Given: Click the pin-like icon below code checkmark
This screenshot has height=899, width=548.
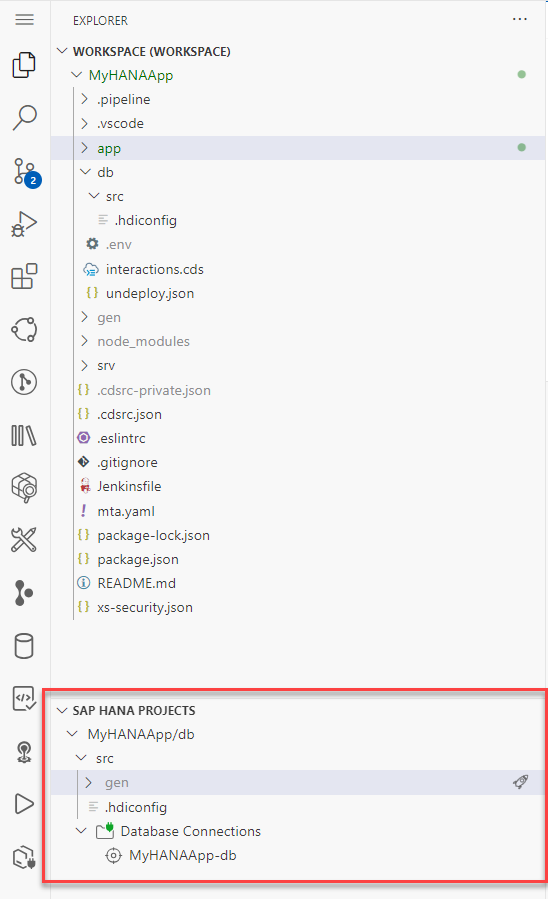Looking at the screenshot, I should pyautogui.click(x=24, y=752).
